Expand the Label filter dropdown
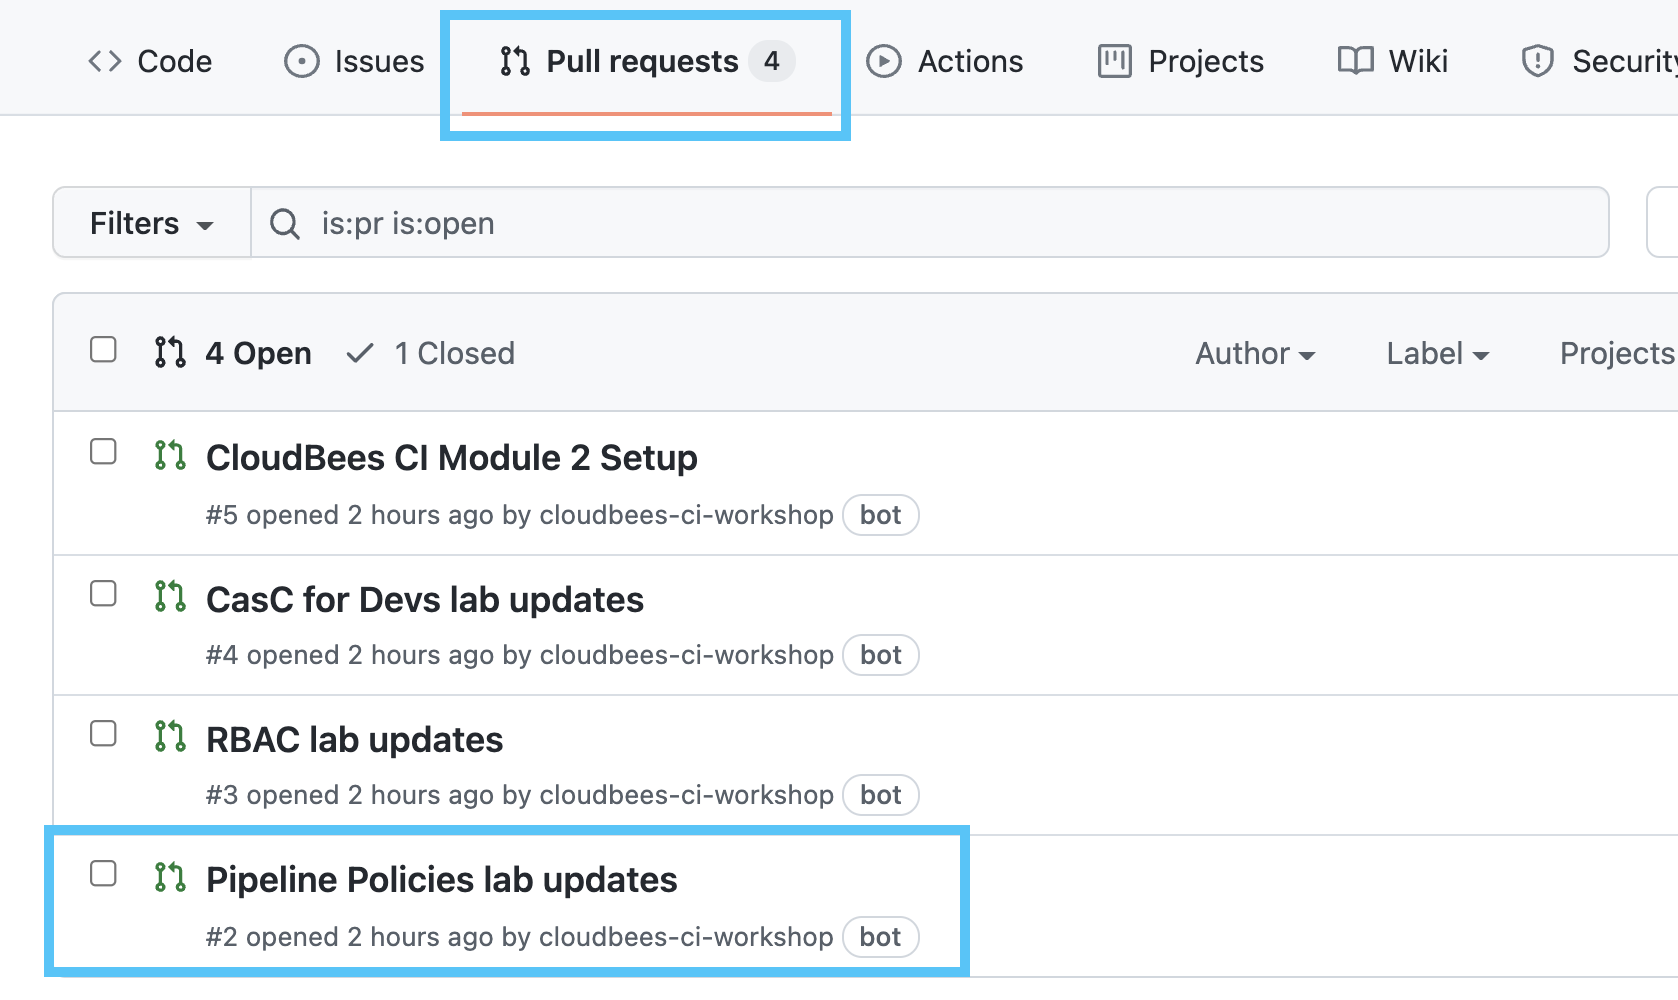Viewport: 1678px width, 1000px height. coord(1437,353)
